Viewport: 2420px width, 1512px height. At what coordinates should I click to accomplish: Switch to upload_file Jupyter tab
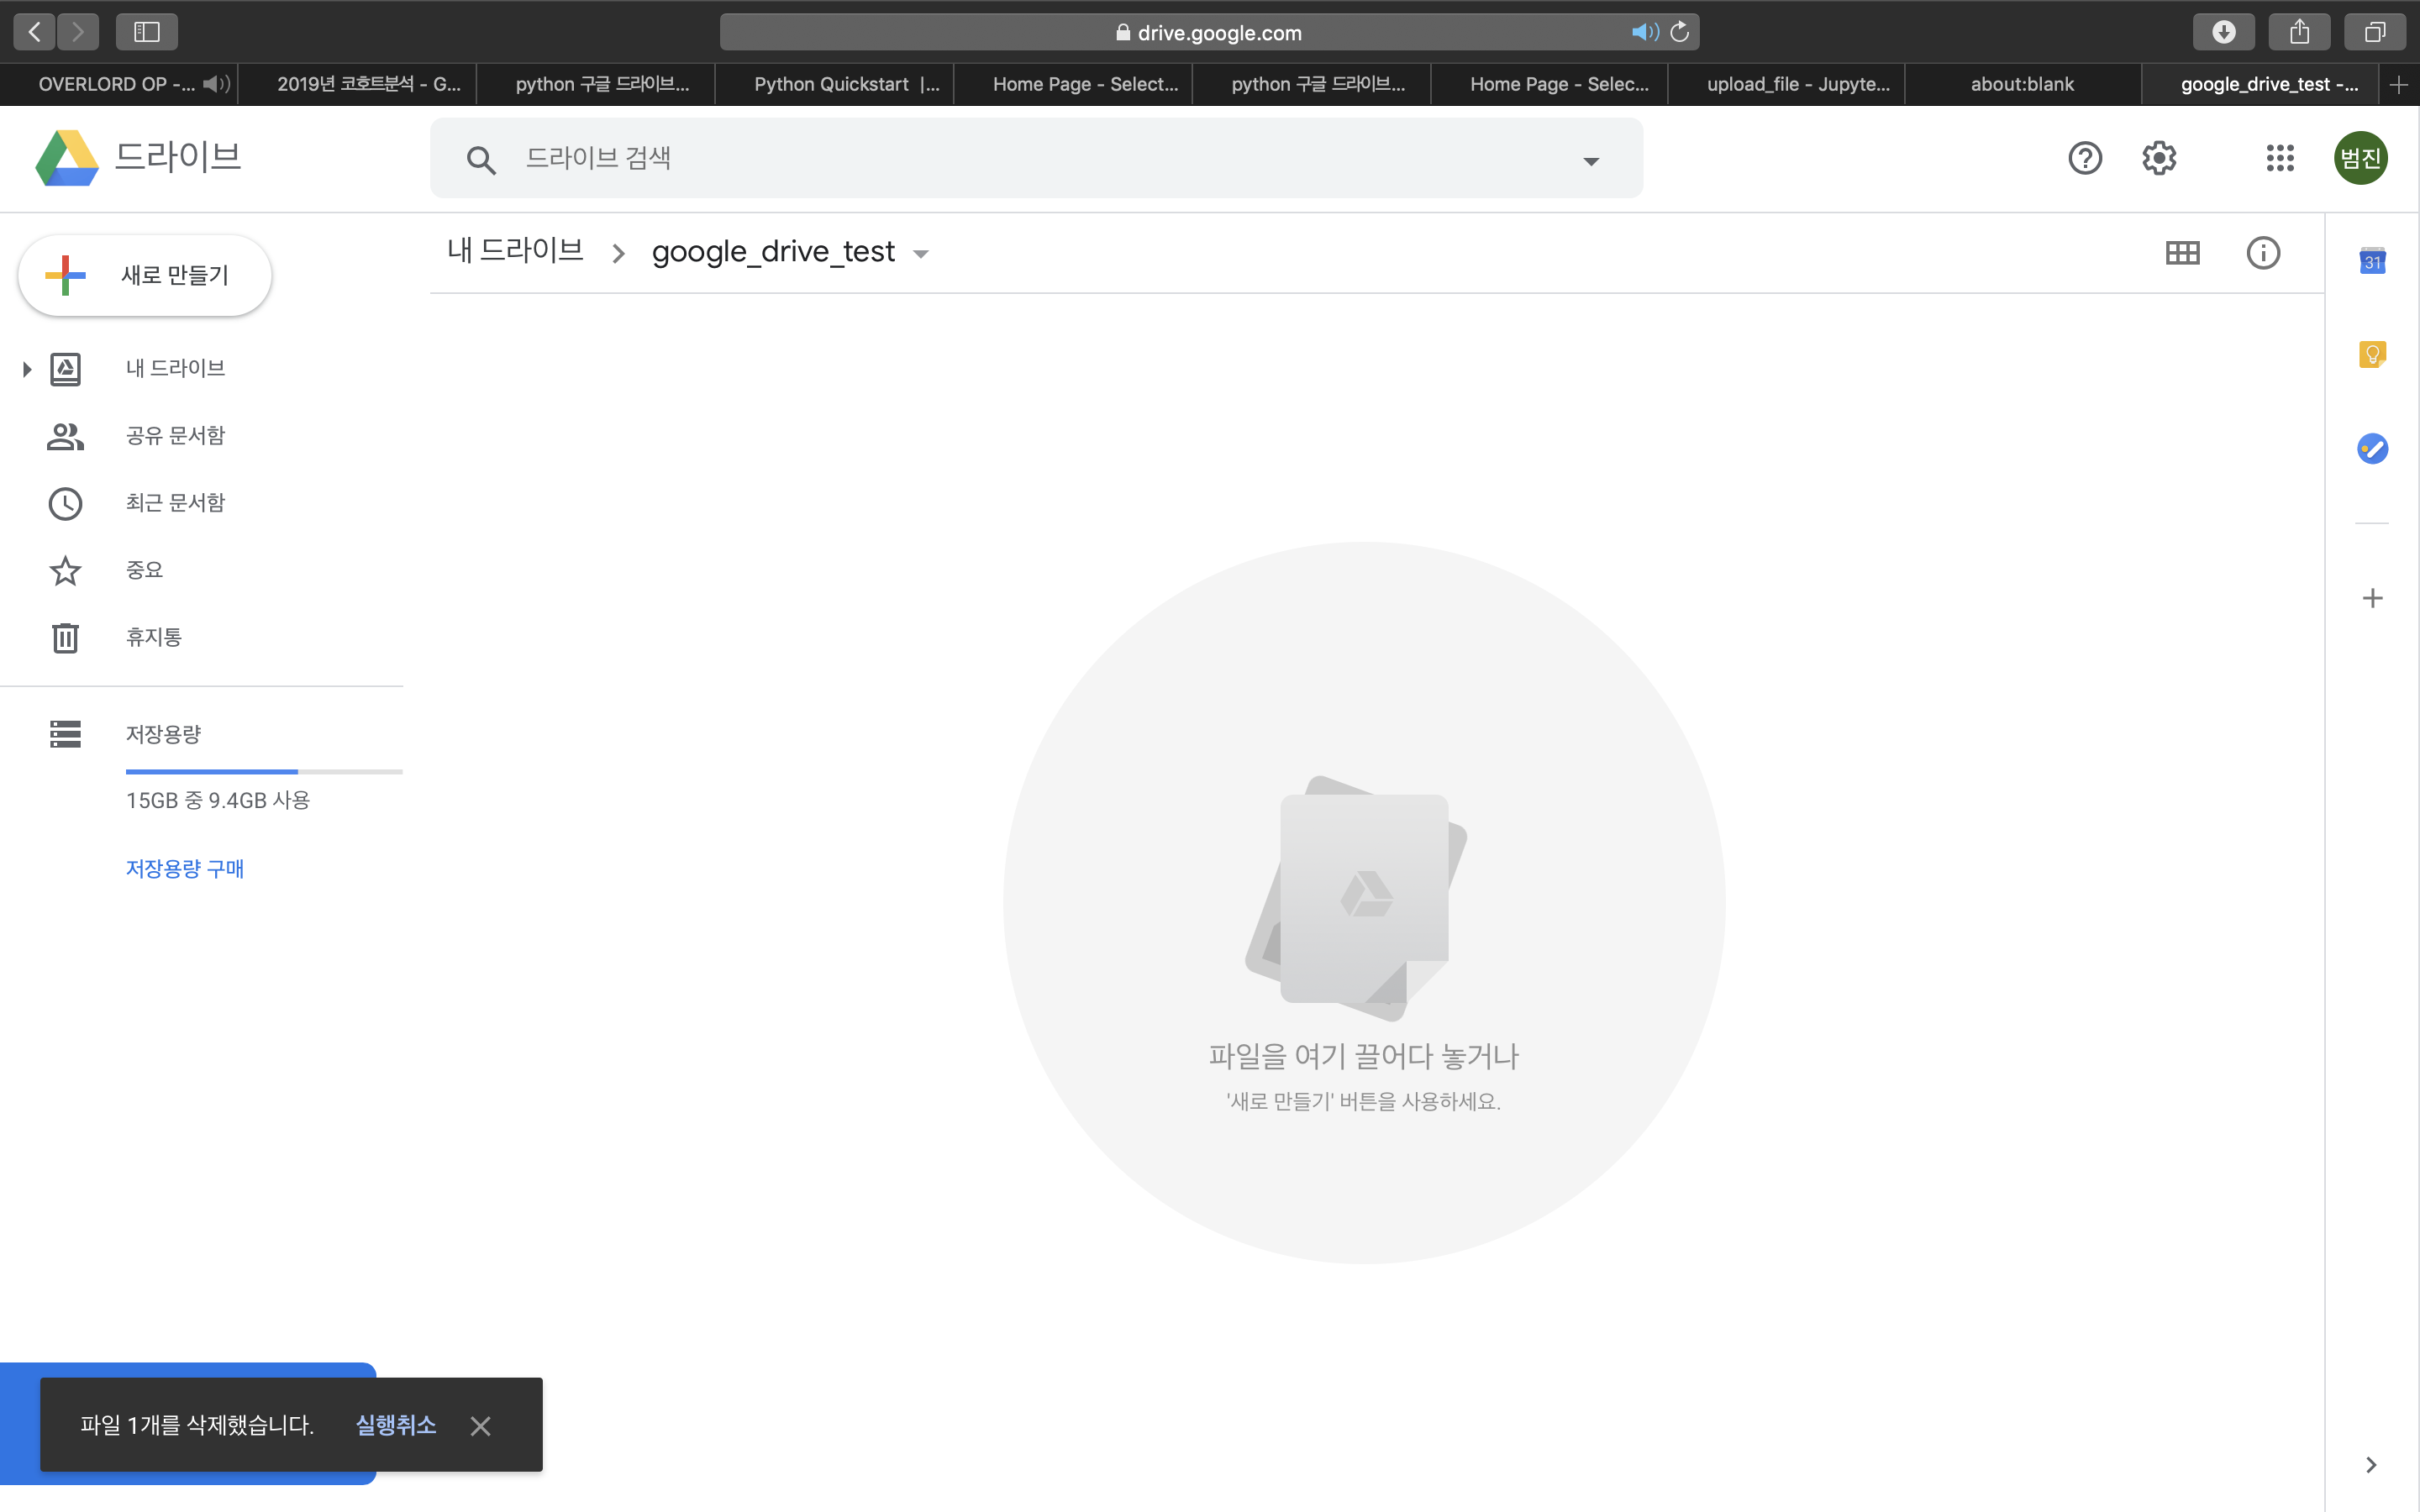click(x=1797, y=84)
